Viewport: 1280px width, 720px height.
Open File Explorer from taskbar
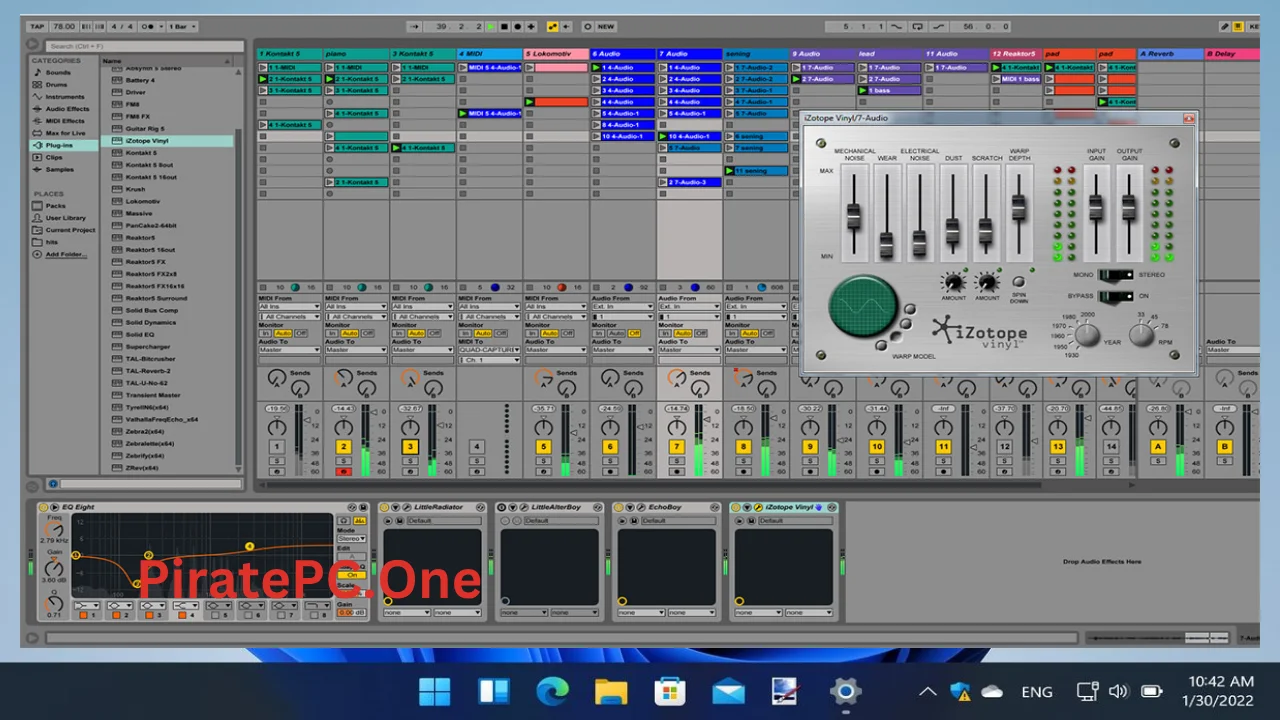(611, 691)
